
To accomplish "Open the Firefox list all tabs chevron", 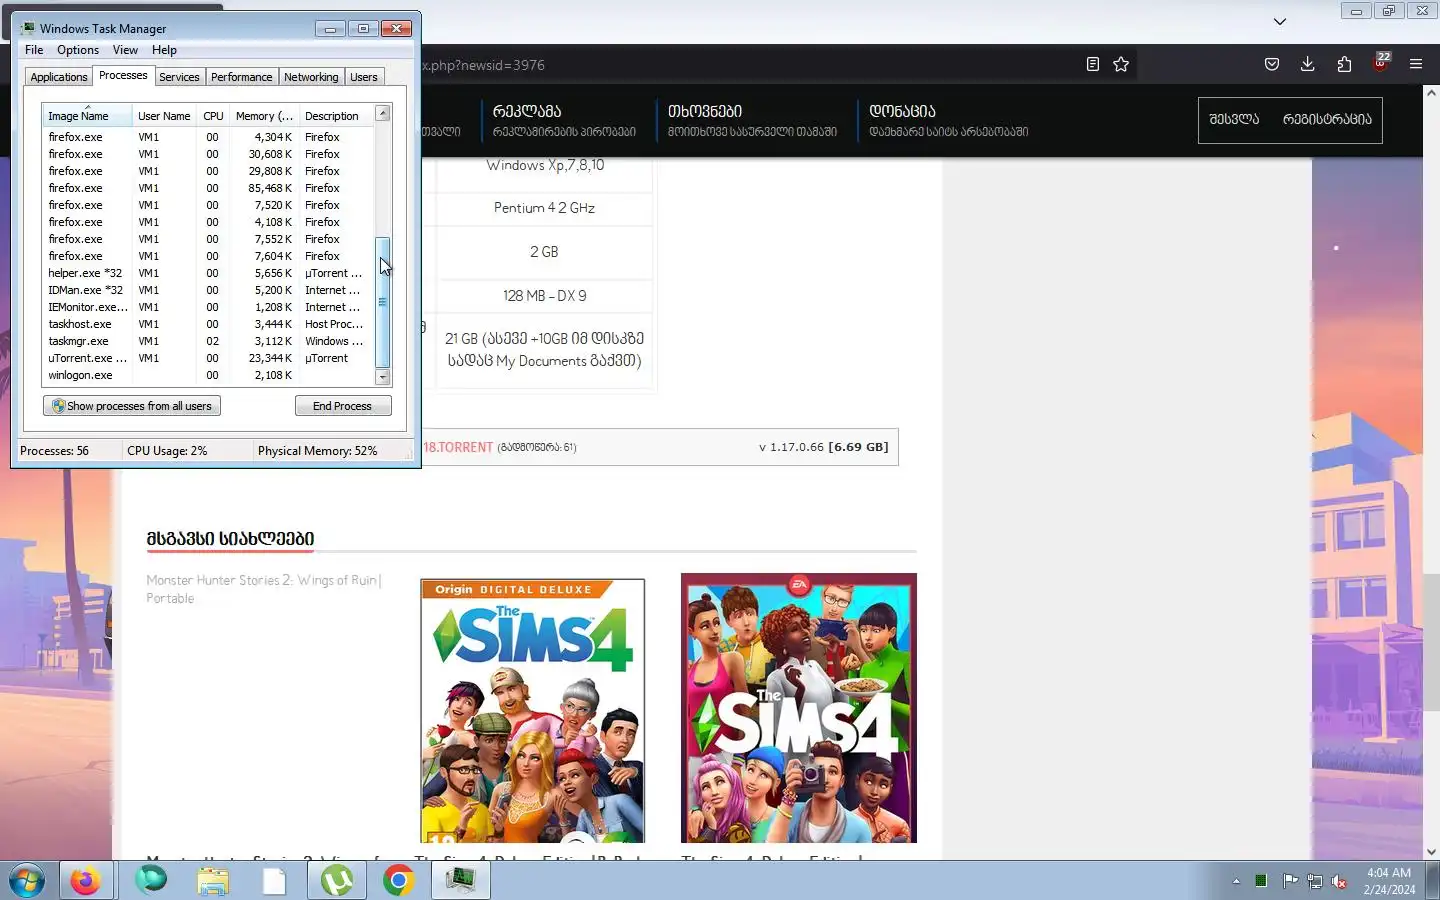I will click(x=1279, y=21).
